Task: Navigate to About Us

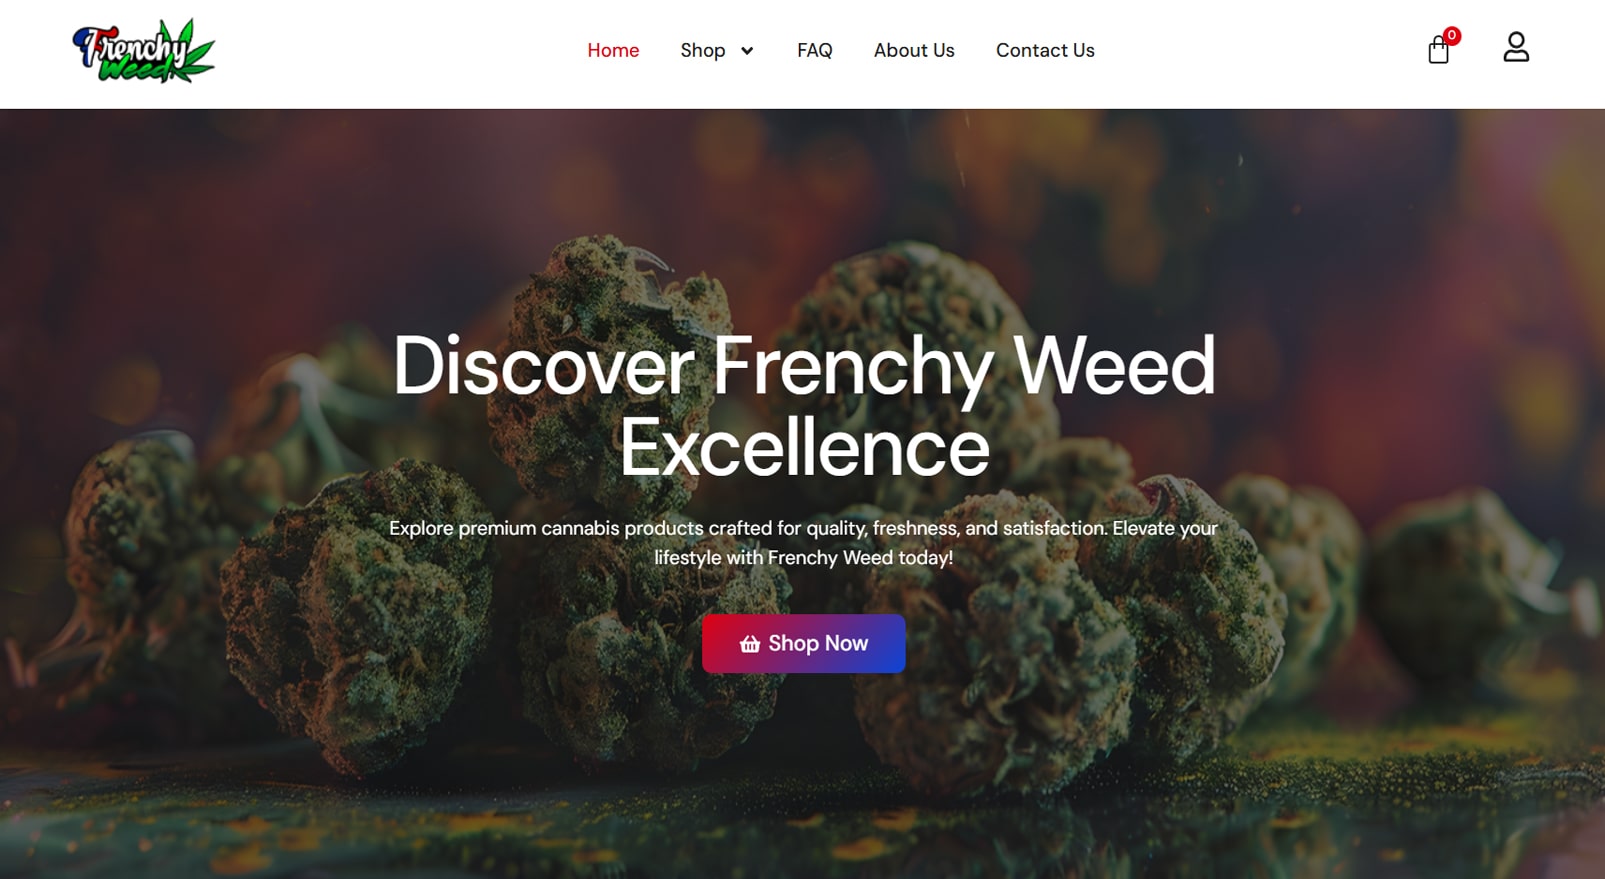Action: point(914,50)
